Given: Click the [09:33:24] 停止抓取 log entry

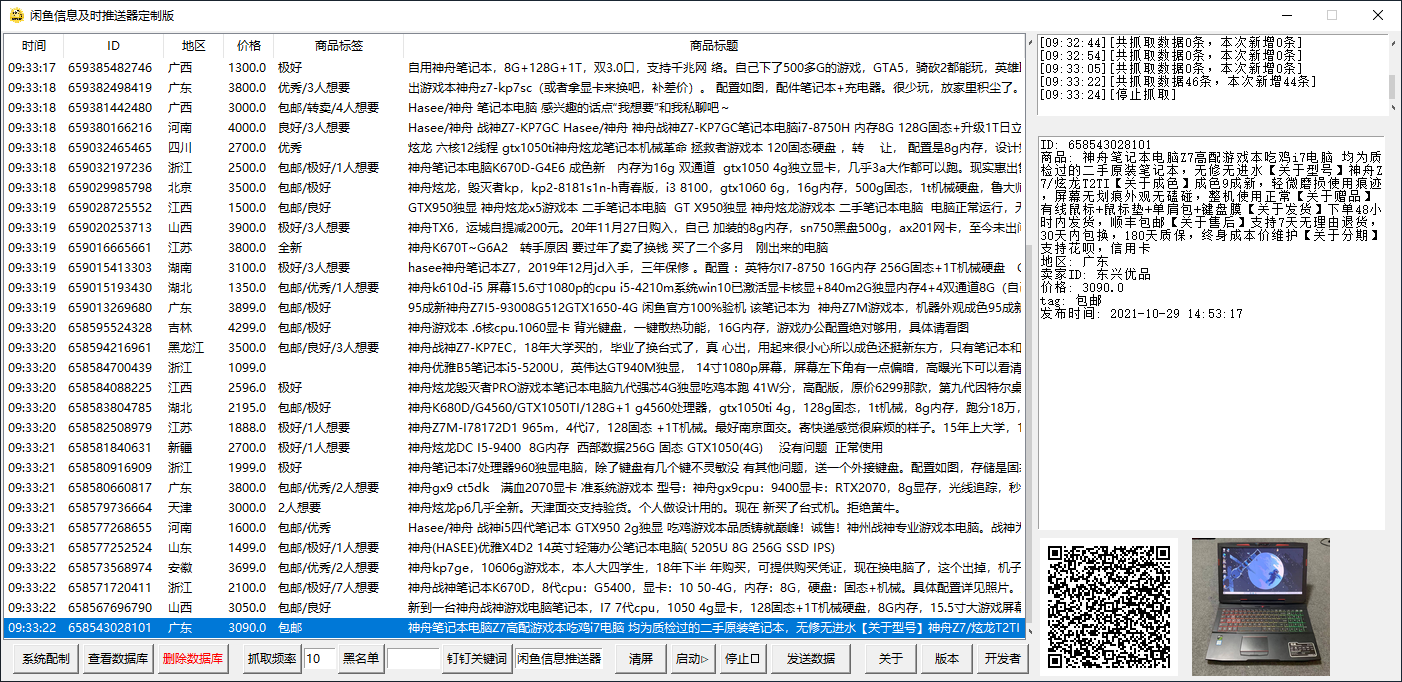Looking at the screenshot, I should pos(1109,94).
